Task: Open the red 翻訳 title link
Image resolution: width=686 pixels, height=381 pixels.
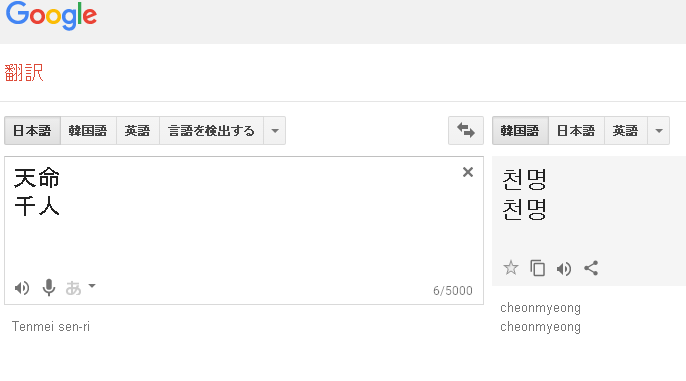Action: coord(24,73)
